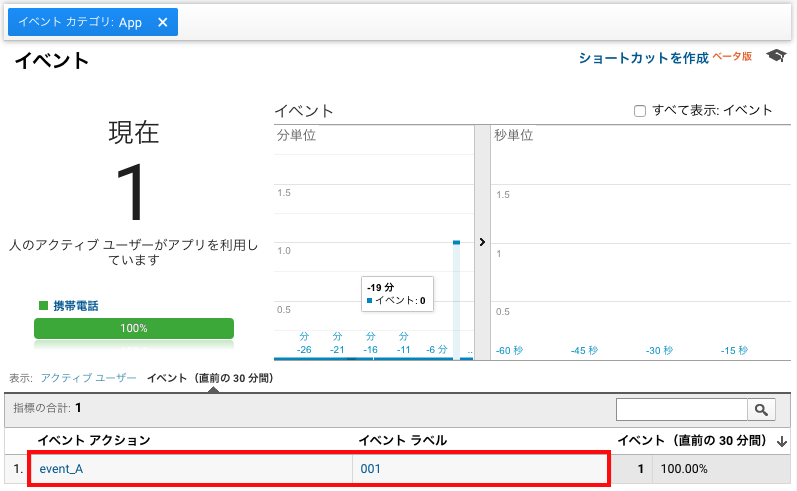Select イベント（直前の 30 分間）tab
The width and height of the screenshot is (797, 491).
210,378
